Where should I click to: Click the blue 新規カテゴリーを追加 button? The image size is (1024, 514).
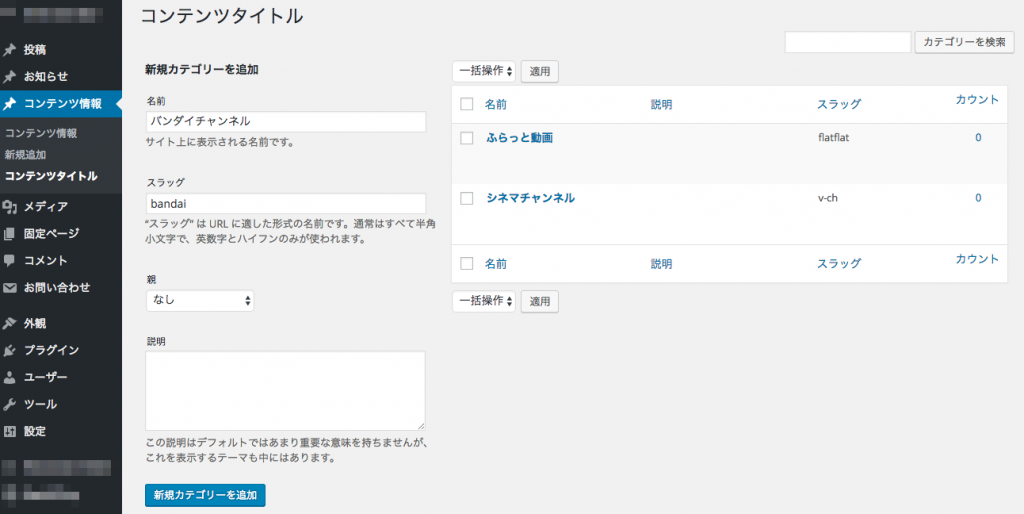coord(205,495)
